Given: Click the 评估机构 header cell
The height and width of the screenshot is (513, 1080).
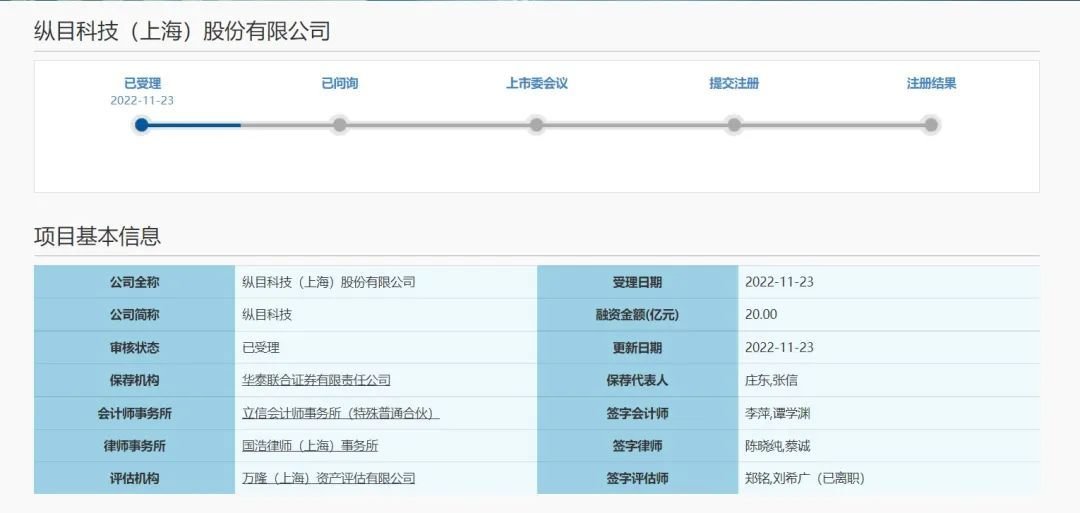Looking at the screenshot, I should [x=134, y=478].
